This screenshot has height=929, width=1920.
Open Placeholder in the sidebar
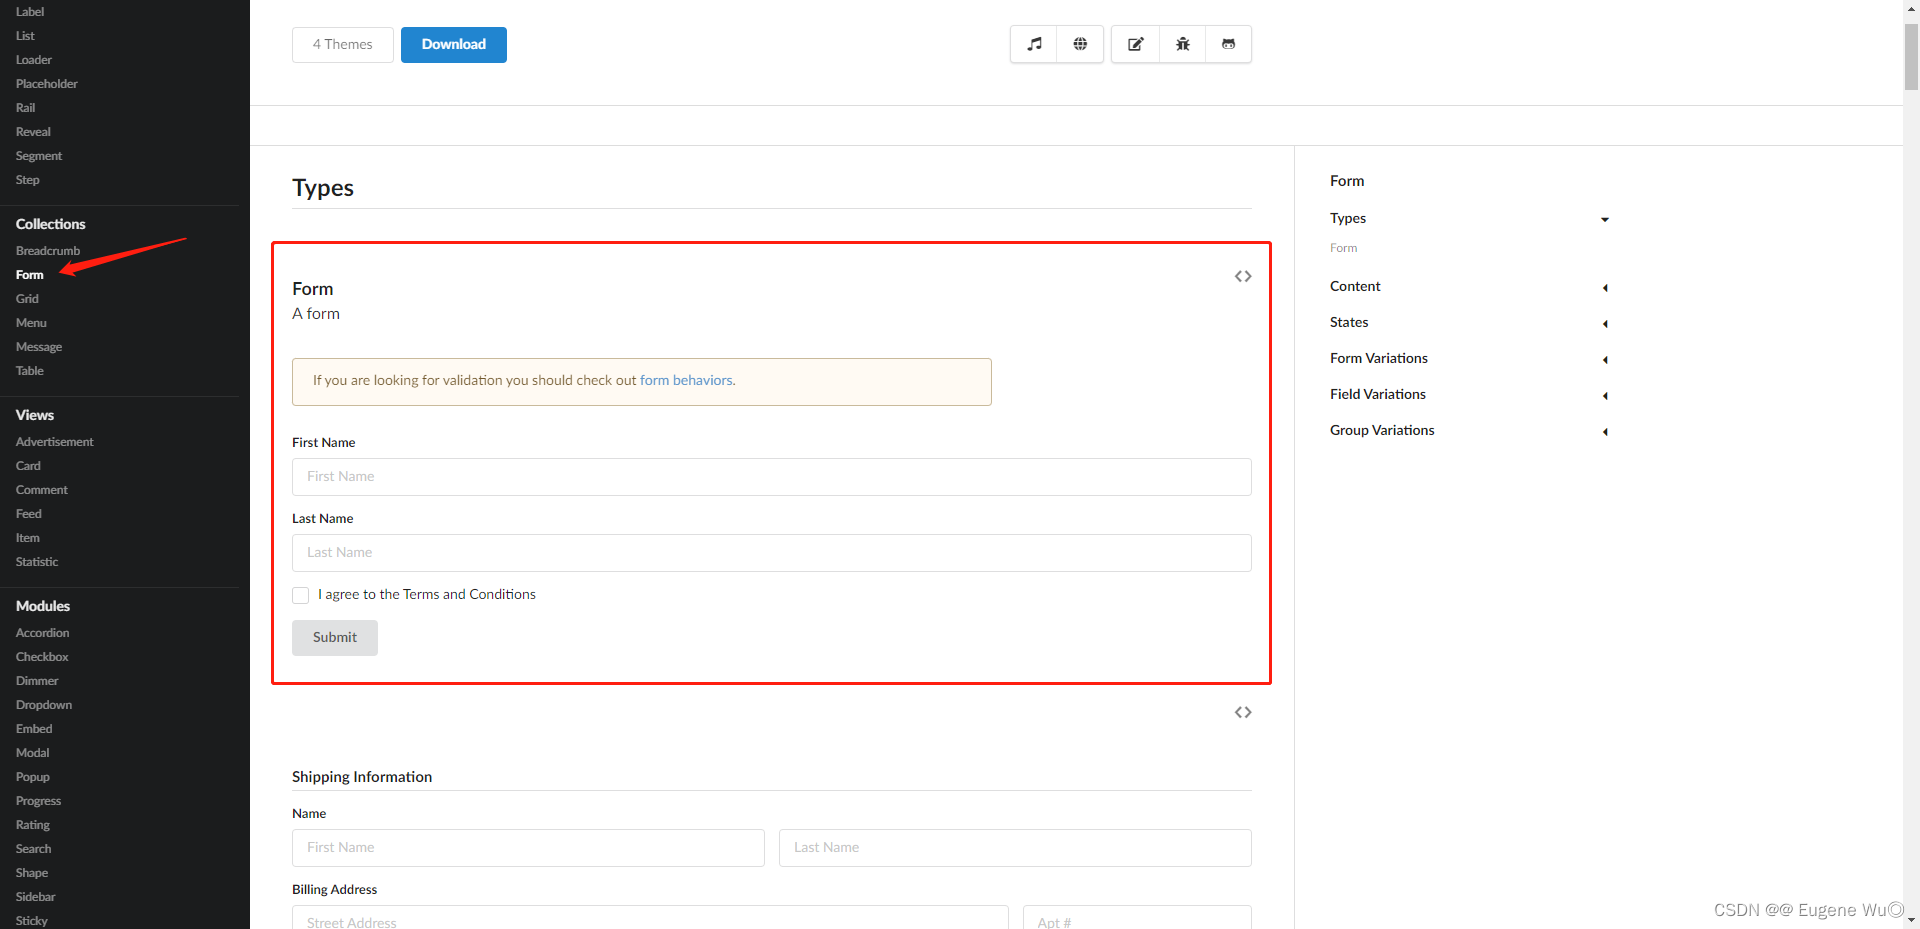click(47, 84)
